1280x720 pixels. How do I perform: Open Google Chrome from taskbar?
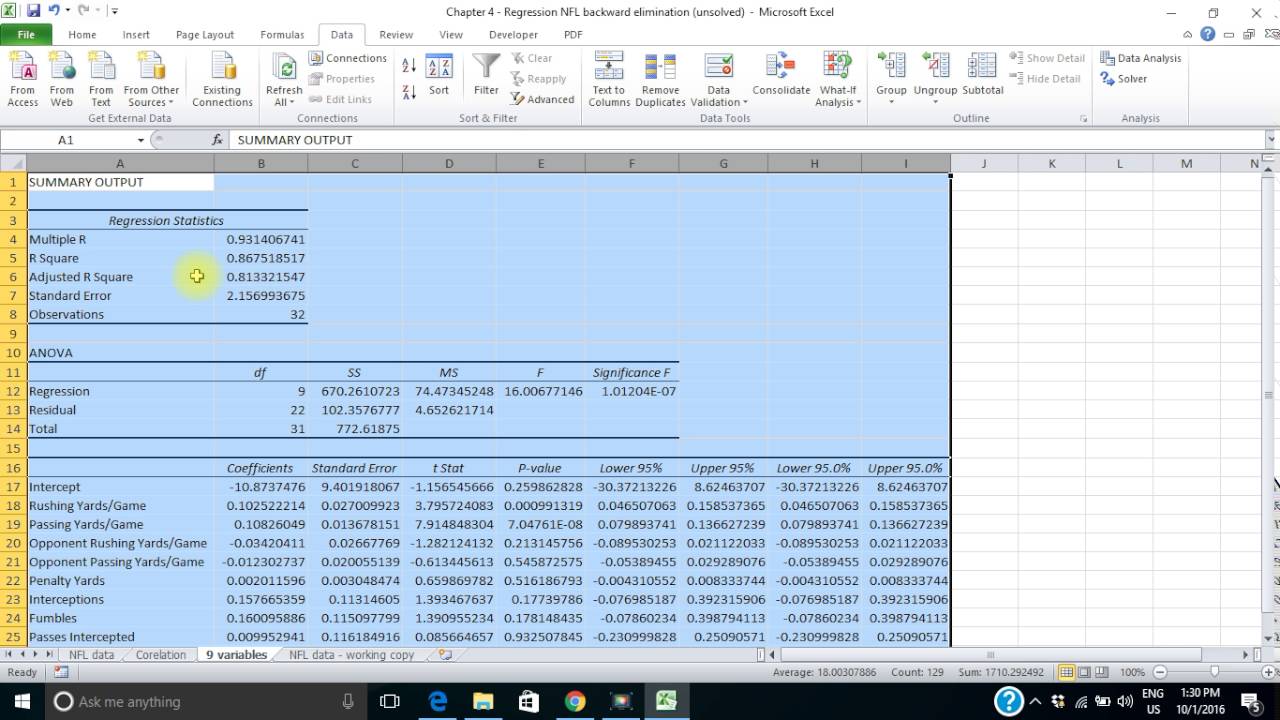tap(575, 701)
